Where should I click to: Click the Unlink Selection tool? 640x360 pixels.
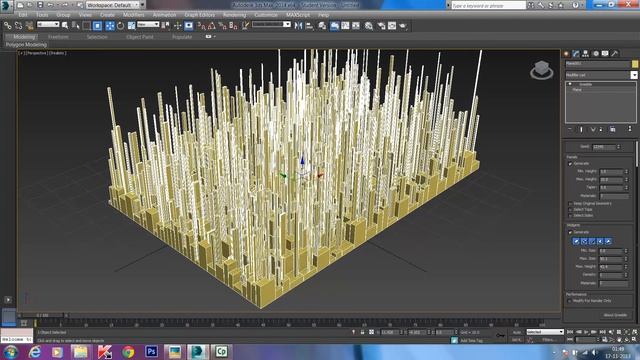coord(18,26)
